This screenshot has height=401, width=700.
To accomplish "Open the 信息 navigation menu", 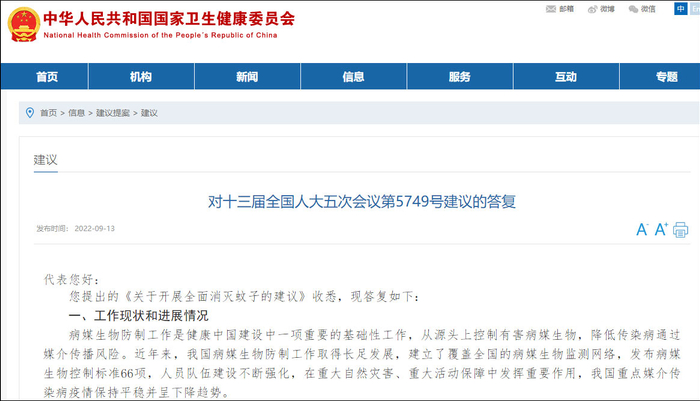I will (354, 77).
